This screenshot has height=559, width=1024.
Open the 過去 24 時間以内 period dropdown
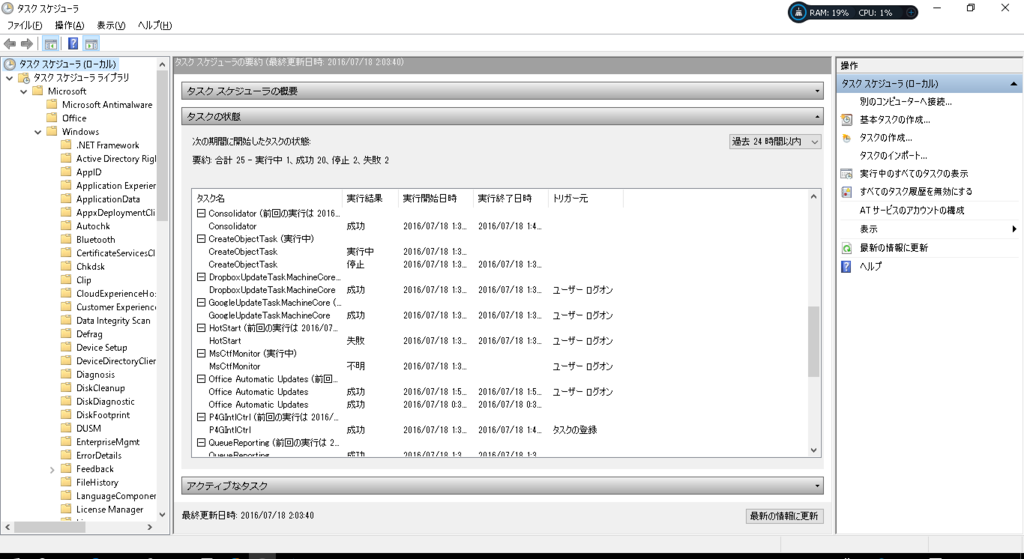(x=775, y=142)
